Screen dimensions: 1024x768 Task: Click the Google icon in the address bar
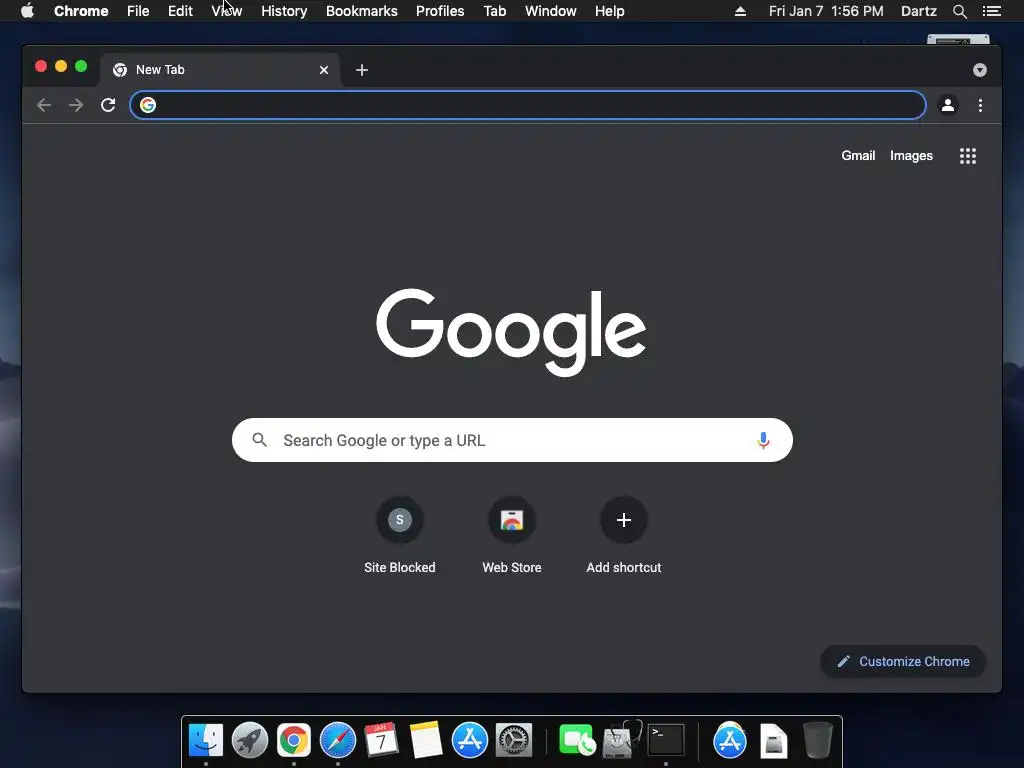[x=148, y=105]
